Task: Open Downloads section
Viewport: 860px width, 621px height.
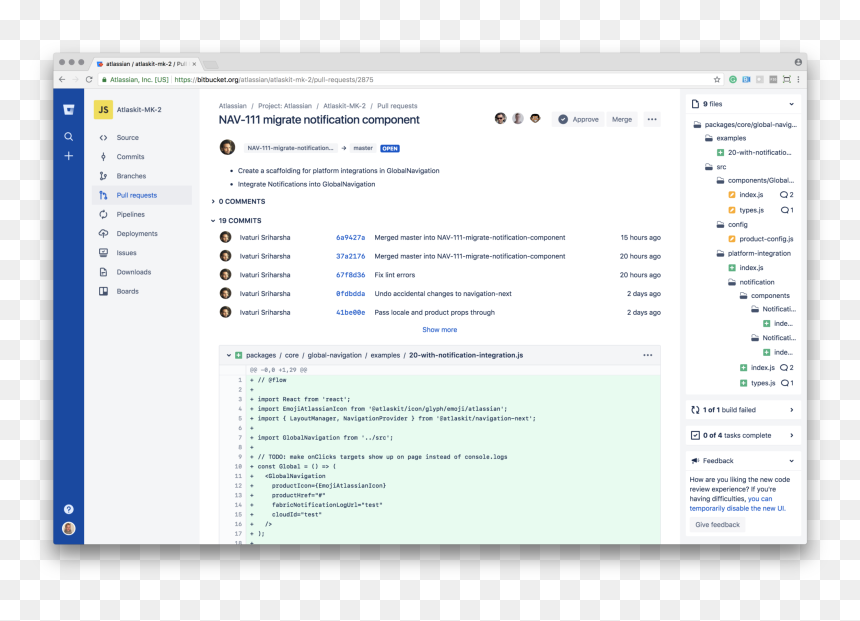Action: 143,272
